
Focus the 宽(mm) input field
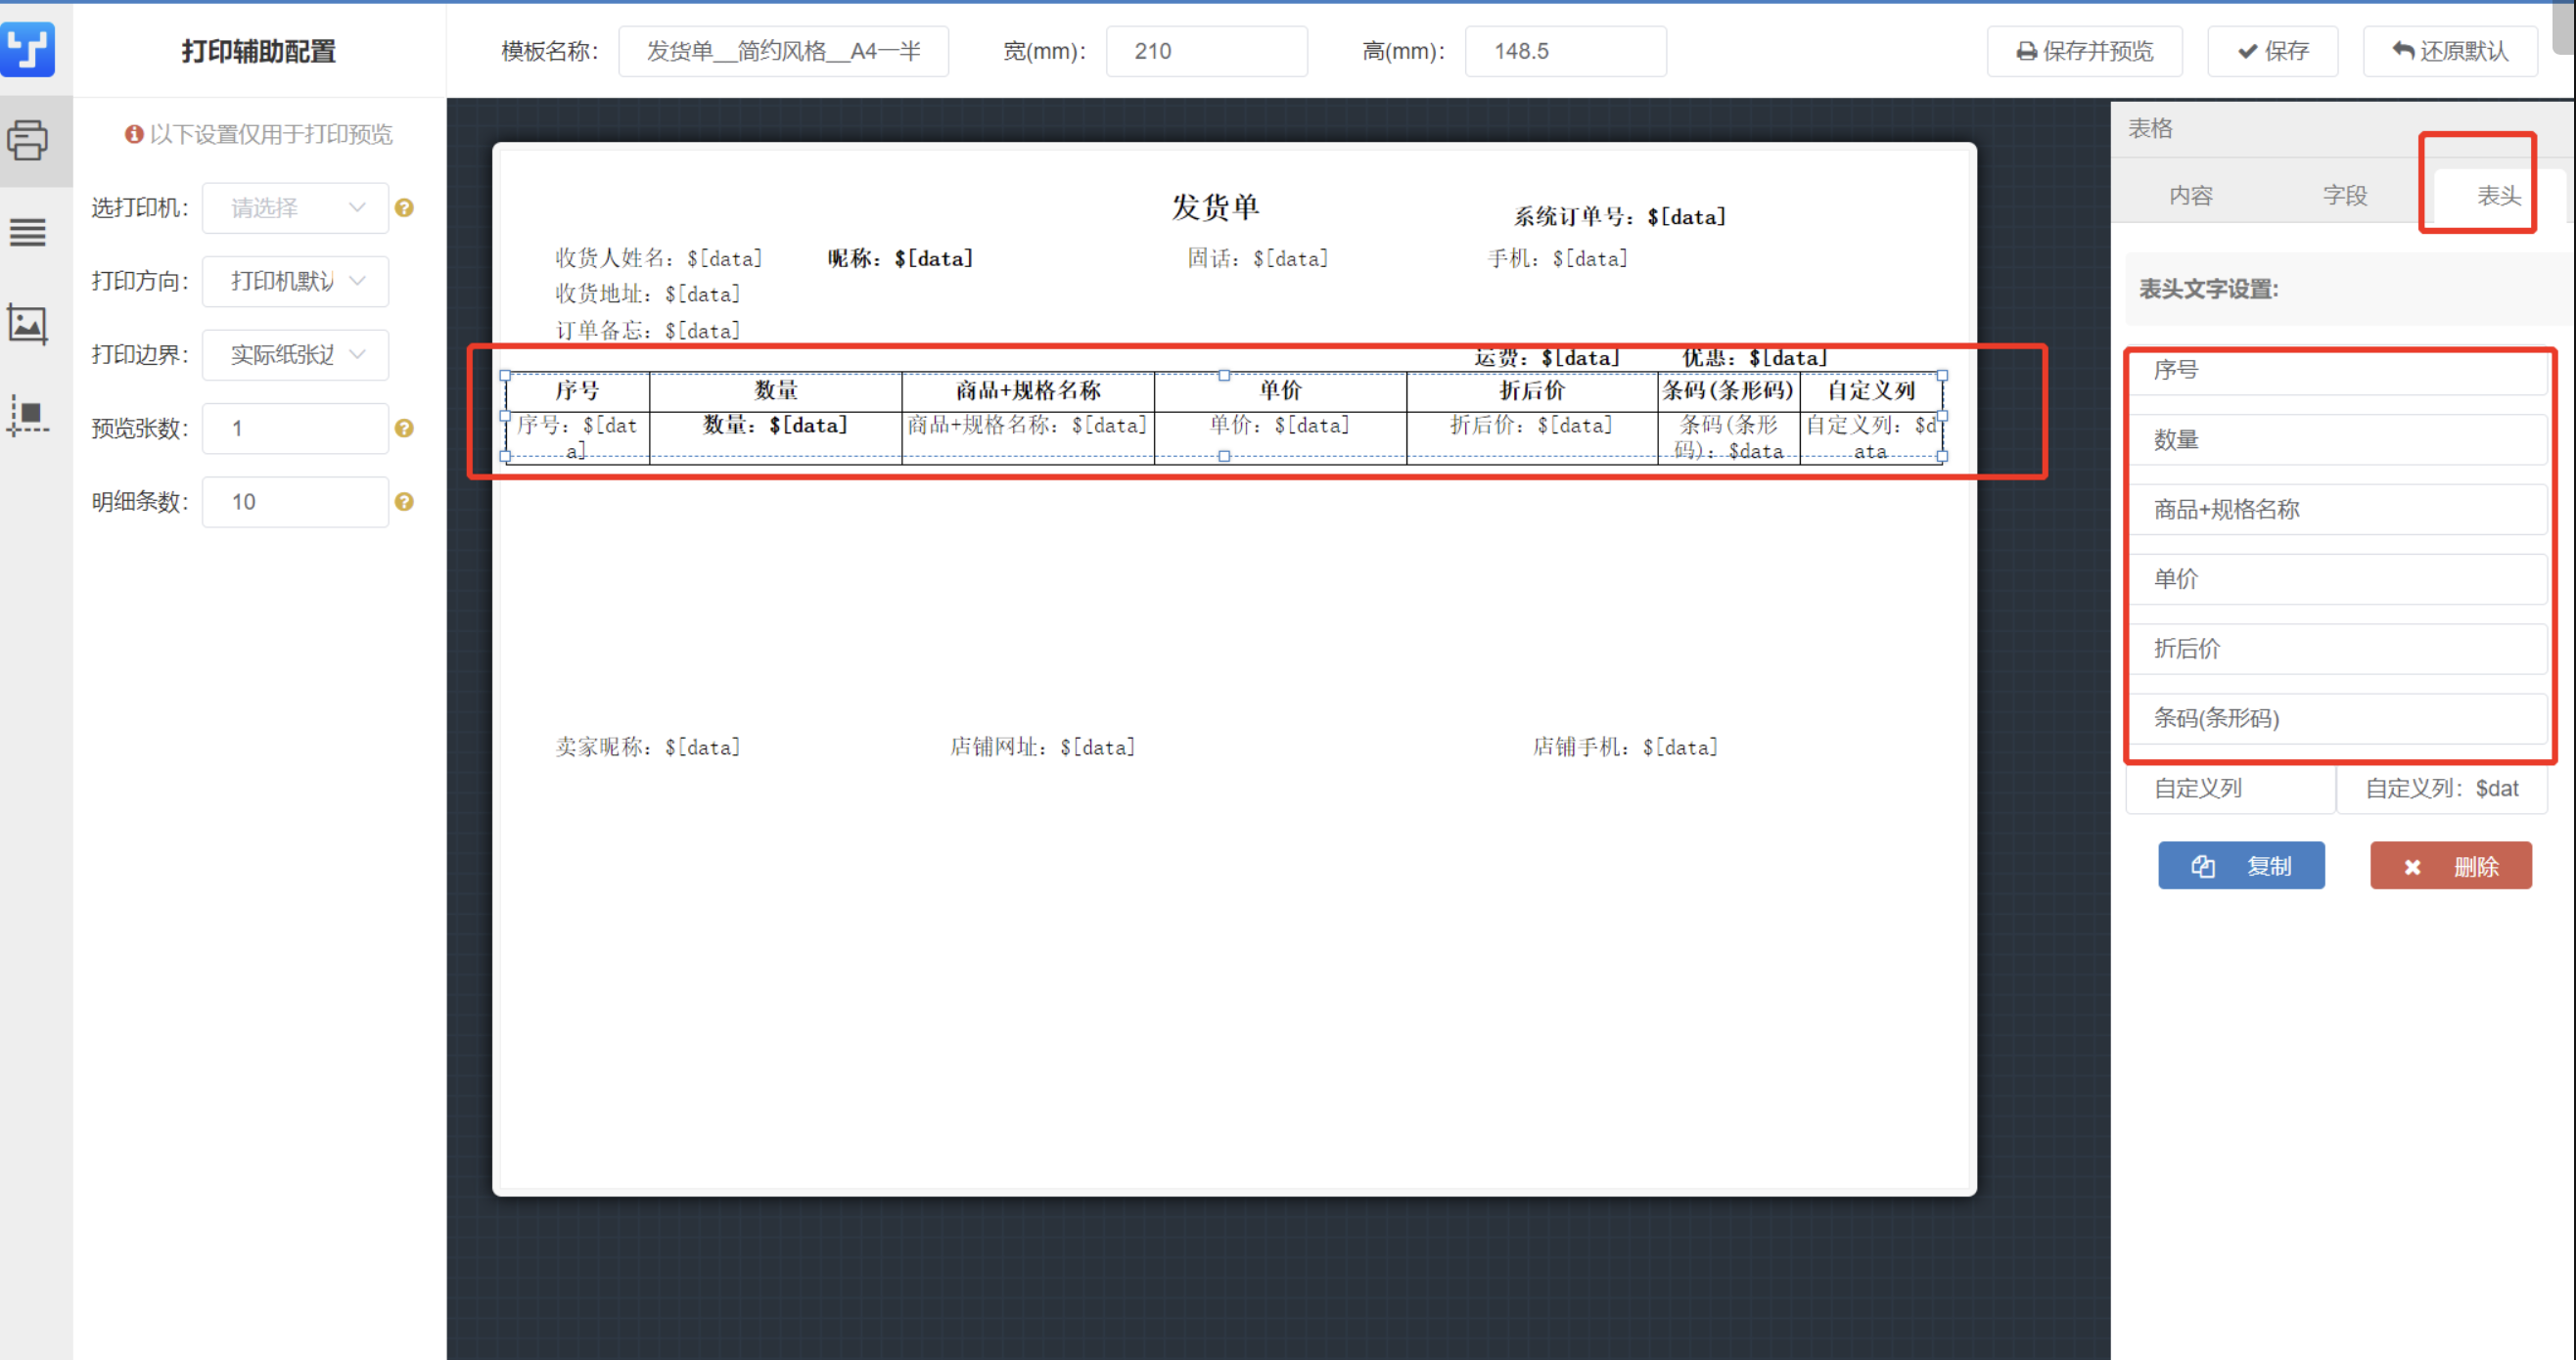[x=1206, y=51]
